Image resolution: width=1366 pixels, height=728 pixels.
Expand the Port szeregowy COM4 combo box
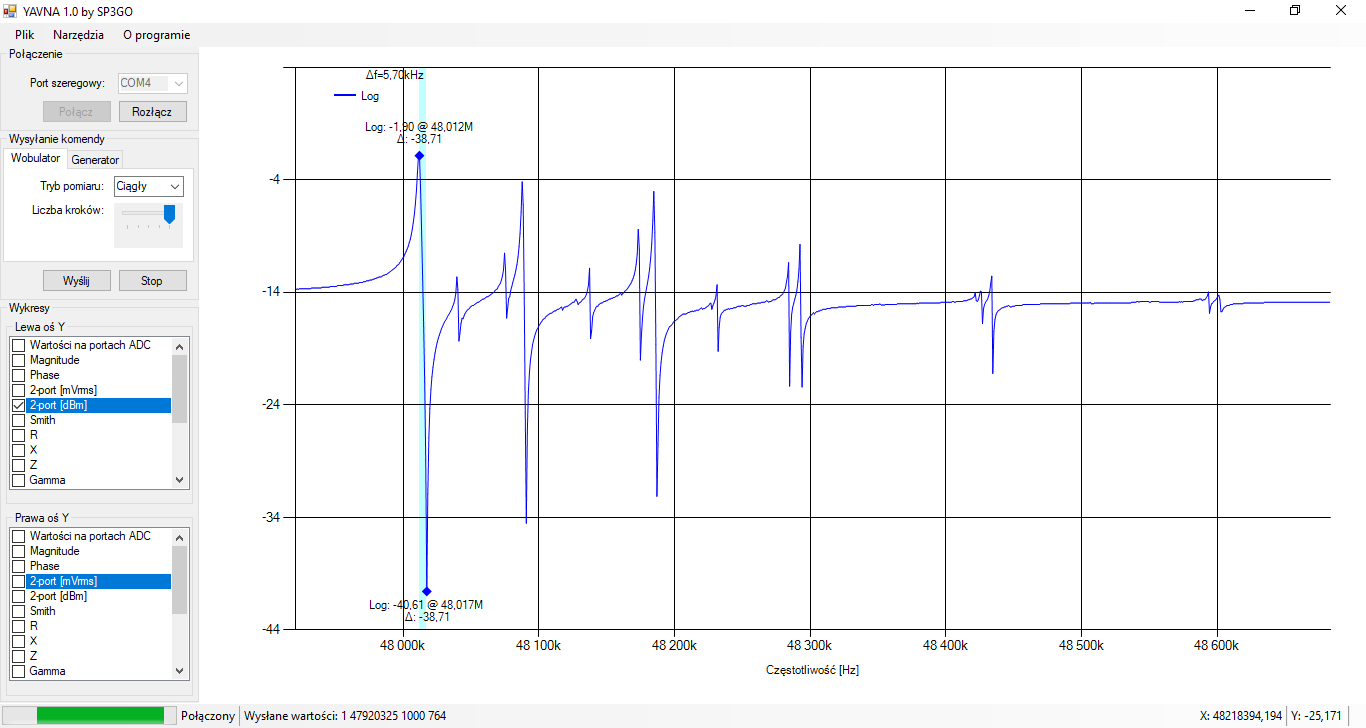[x=179, y=83]
